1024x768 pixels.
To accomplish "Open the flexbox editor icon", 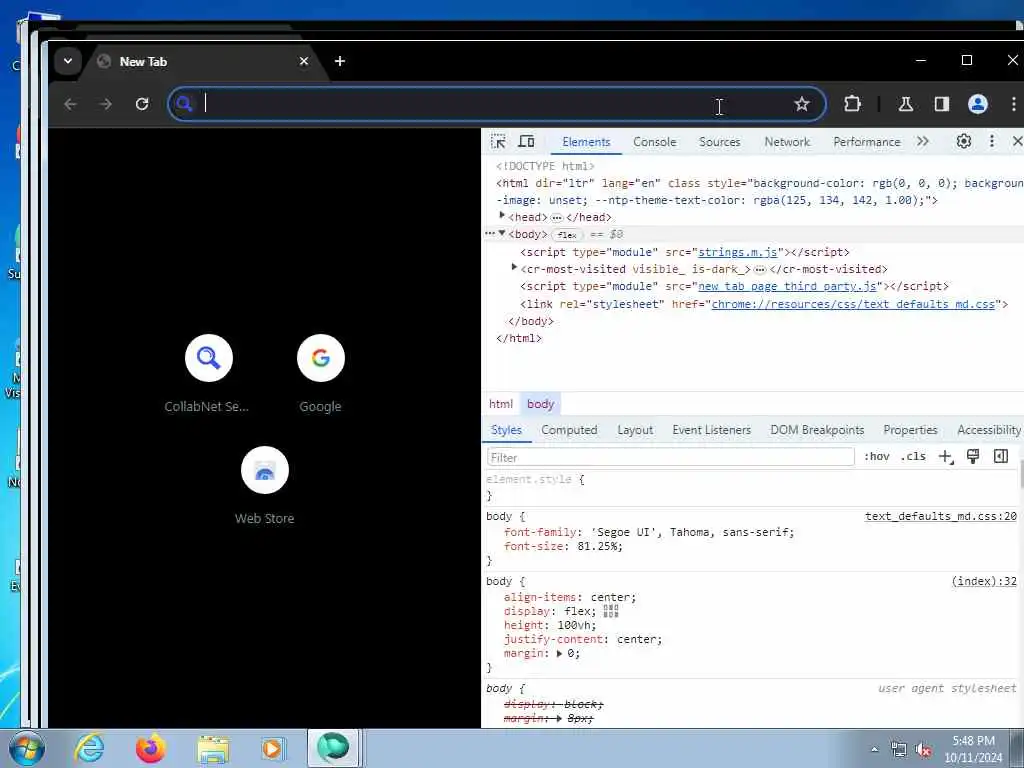I will pyautogui.click(x=610, y=611).
